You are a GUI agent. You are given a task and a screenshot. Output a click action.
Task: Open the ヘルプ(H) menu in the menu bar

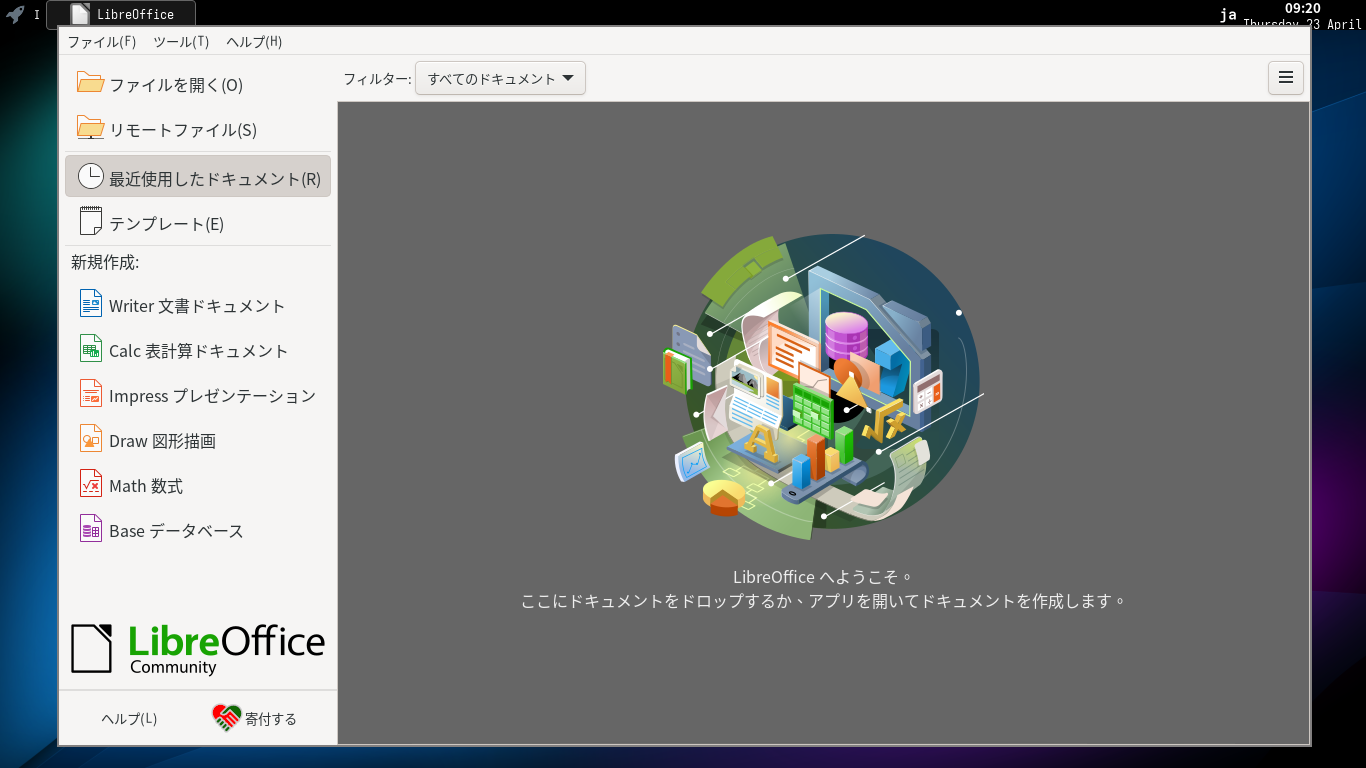(x=254, y=42)
